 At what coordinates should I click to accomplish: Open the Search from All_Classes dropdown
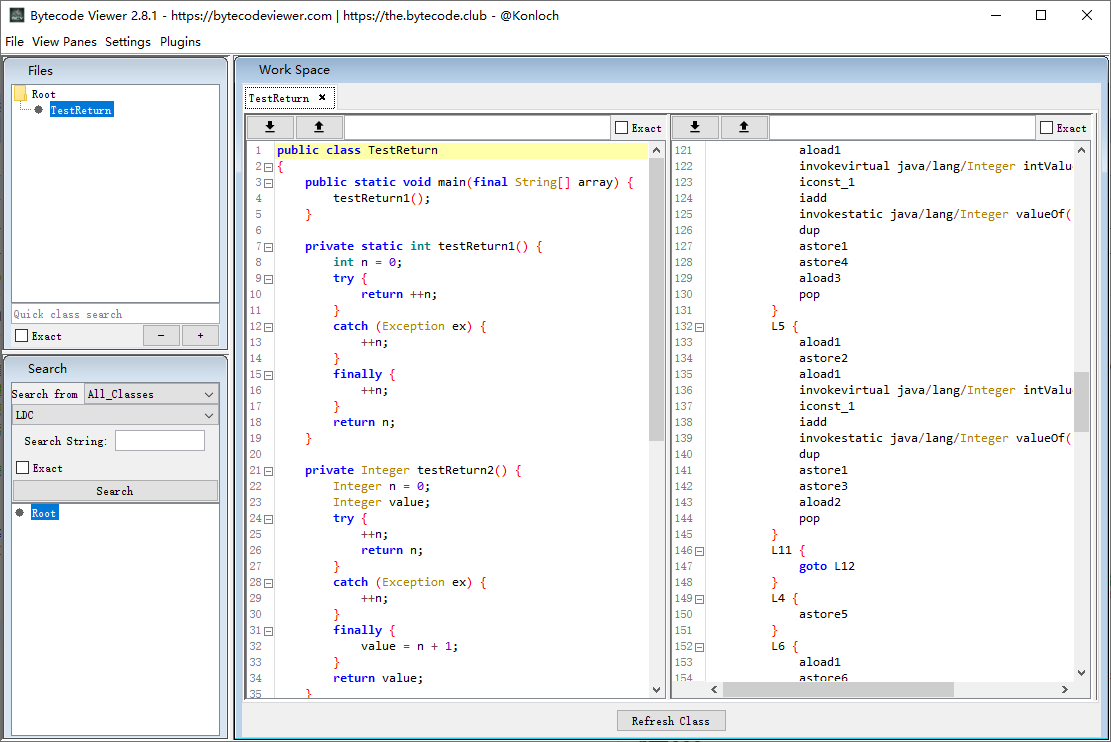pos(151,394)
